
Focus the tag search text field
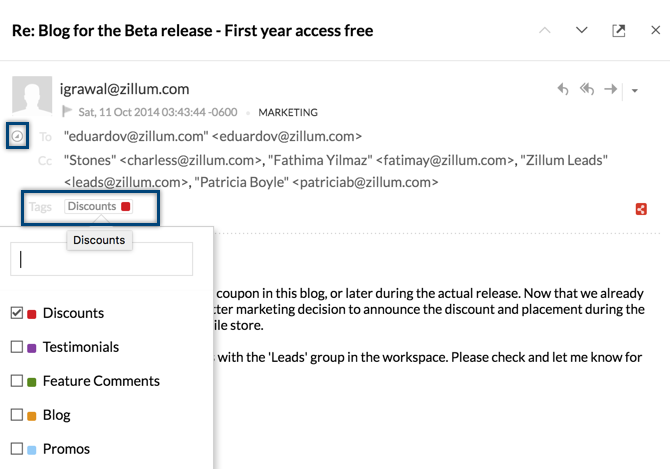tap(101, 259)
